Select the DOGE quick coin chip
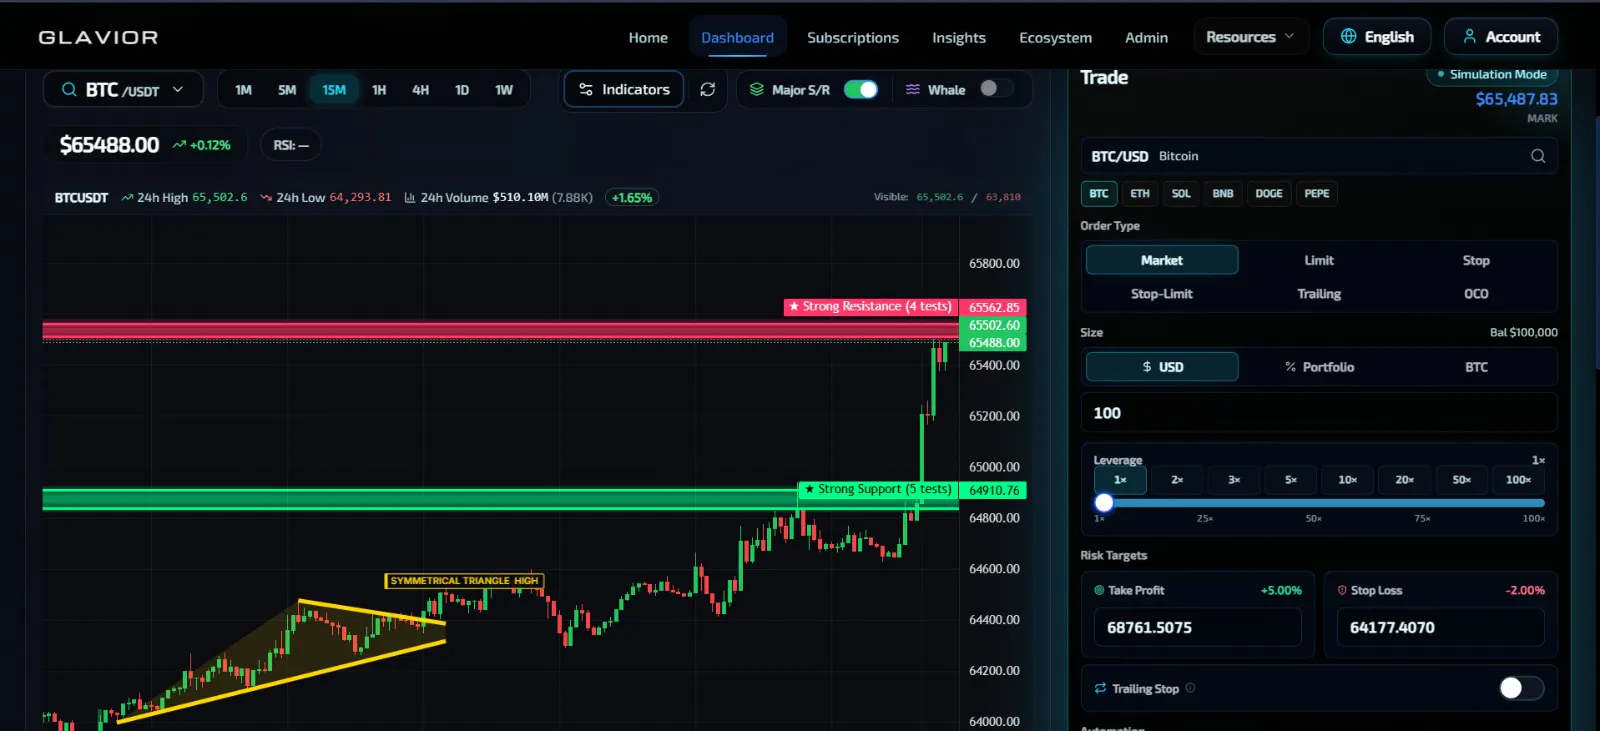The width and height of the screenshot is (1600, 731). tap(1269, 194)
